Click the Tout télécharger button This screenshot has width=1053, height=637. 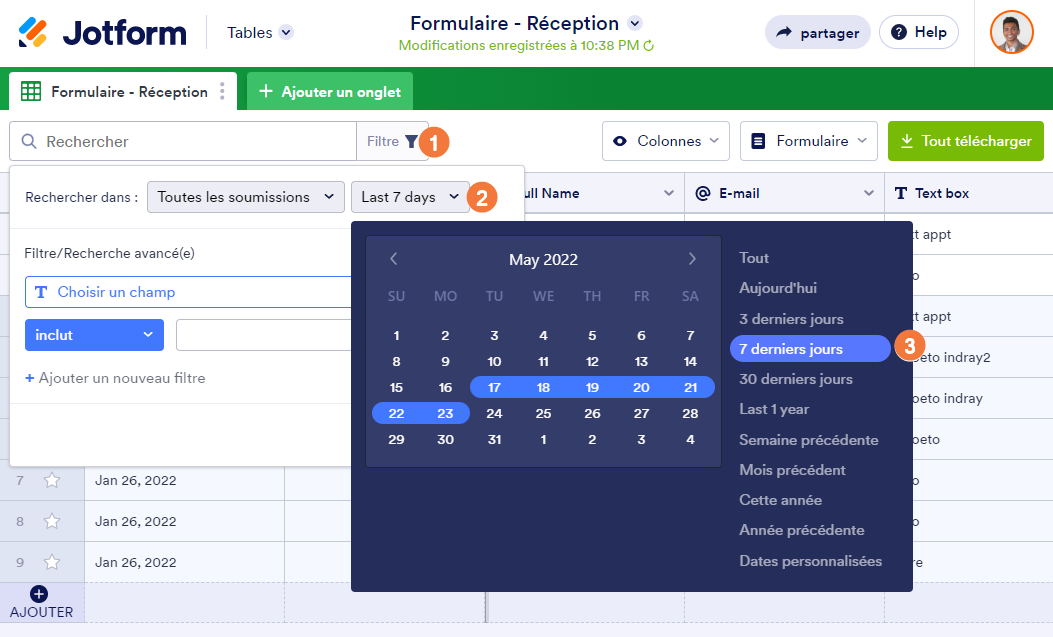[965, 141]
